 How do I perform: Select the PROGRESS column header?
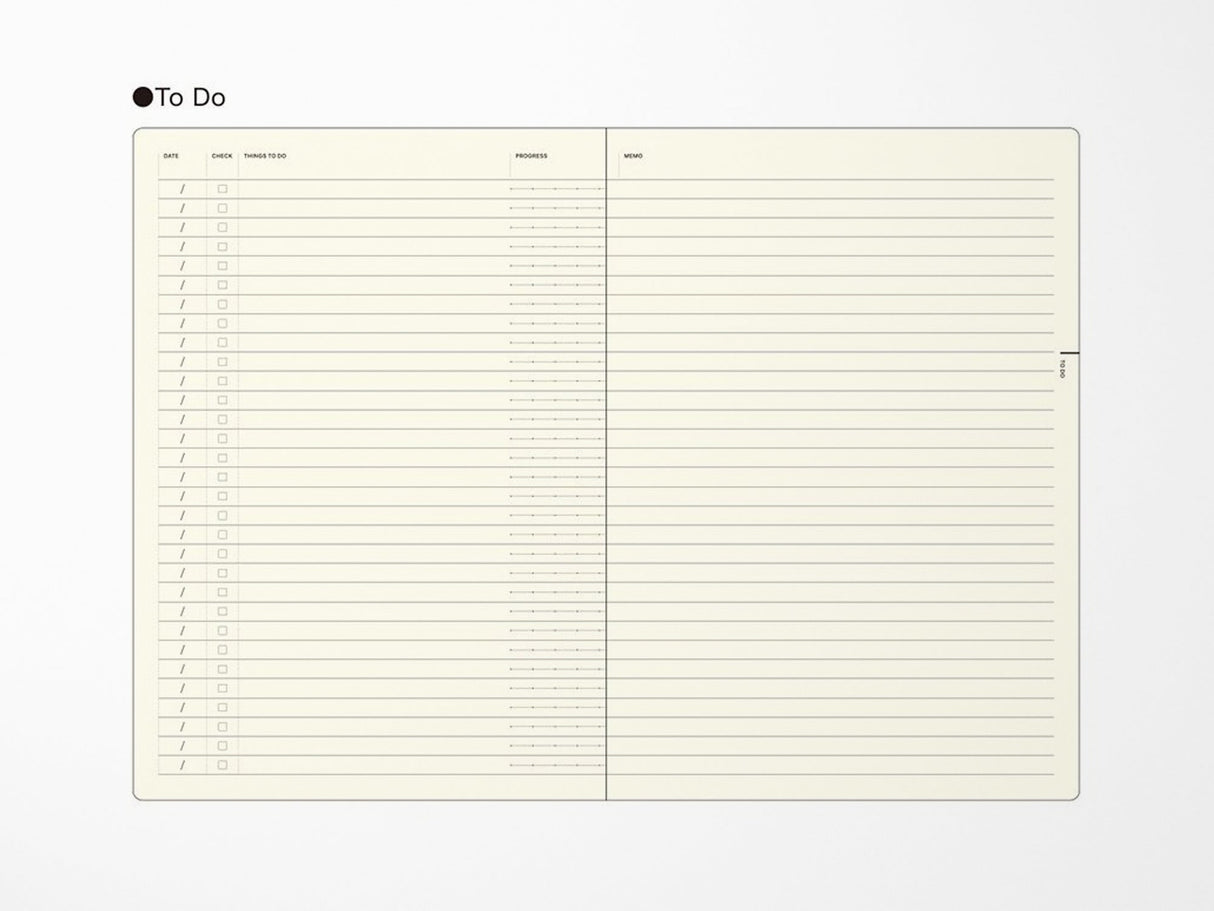[x=530, y=156]
